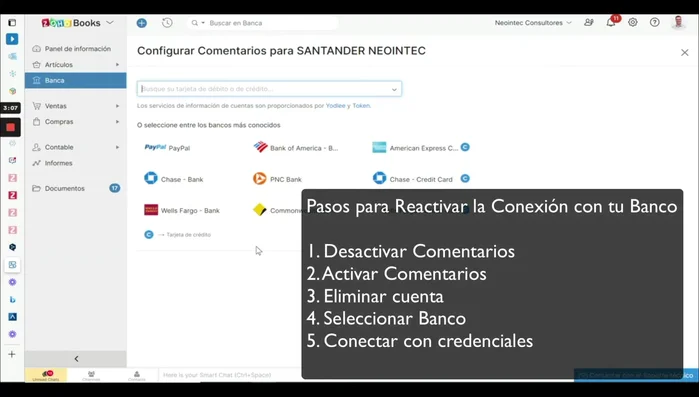This screenshot has width=699, height=397.
Task: Click the snowflake app icon in strip
Action: 12,74
